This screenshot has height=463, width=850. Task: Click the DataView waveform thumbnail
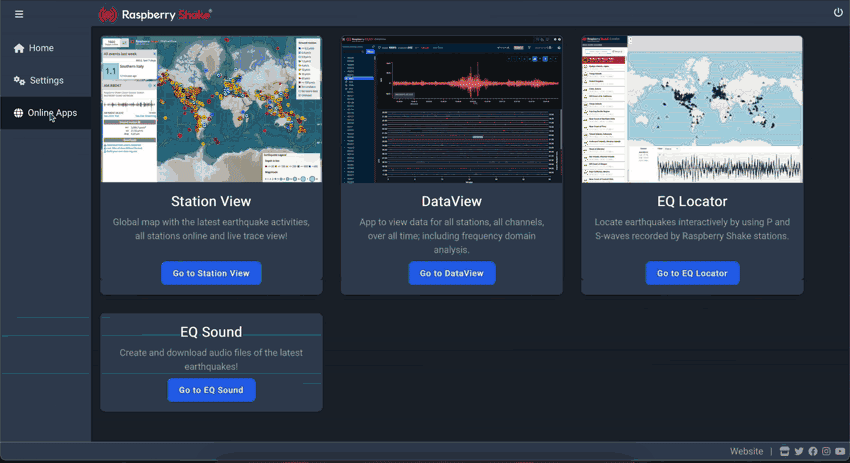click(x=451, y=110)
